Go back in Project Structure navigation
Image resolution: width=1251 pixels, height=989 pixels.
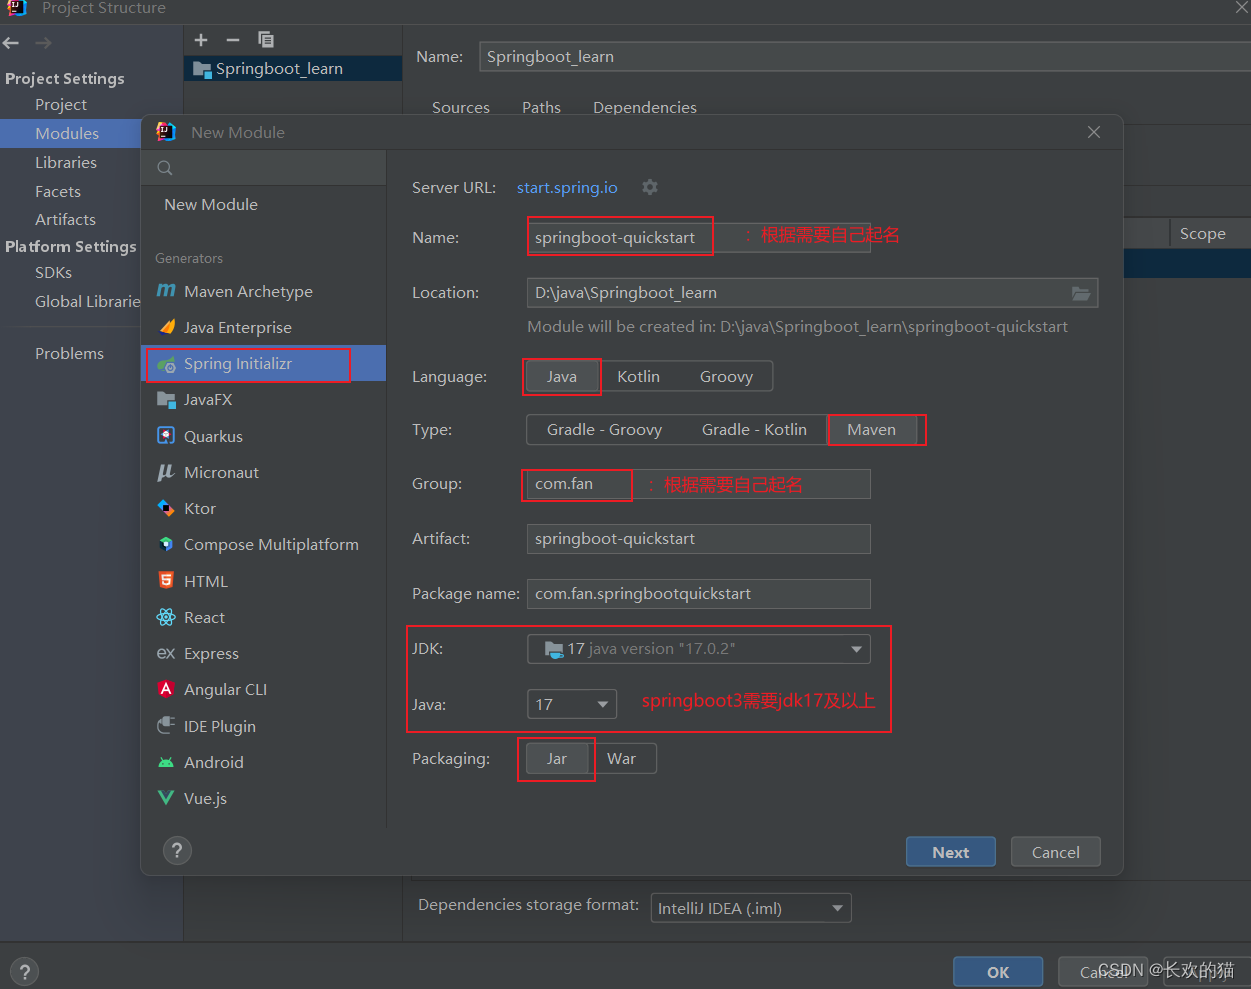[x=11, y=43]
